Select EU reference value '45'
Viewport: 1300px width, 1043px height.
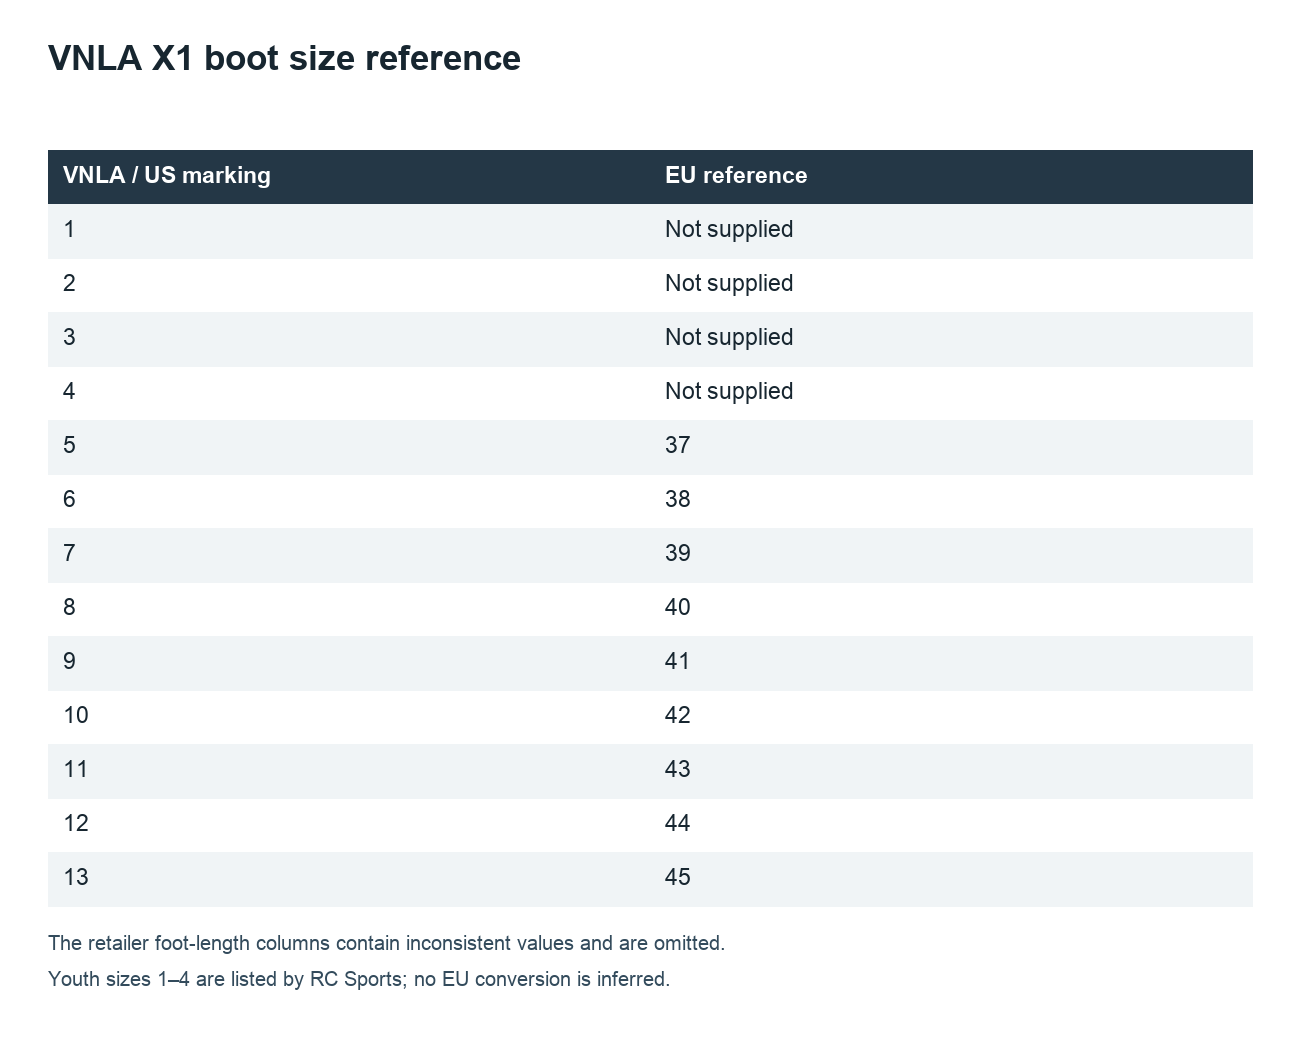[678, 877]
